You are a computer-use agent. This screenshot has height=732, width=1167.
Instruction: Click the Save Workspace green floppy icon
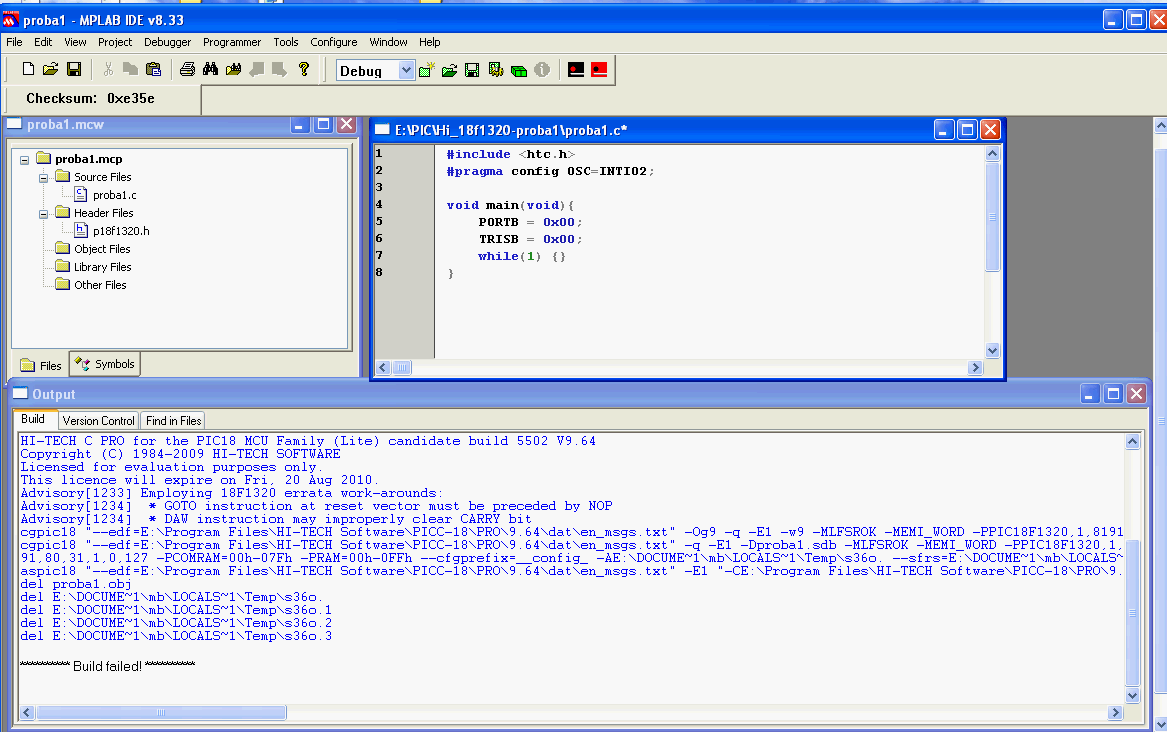point(472,70)
